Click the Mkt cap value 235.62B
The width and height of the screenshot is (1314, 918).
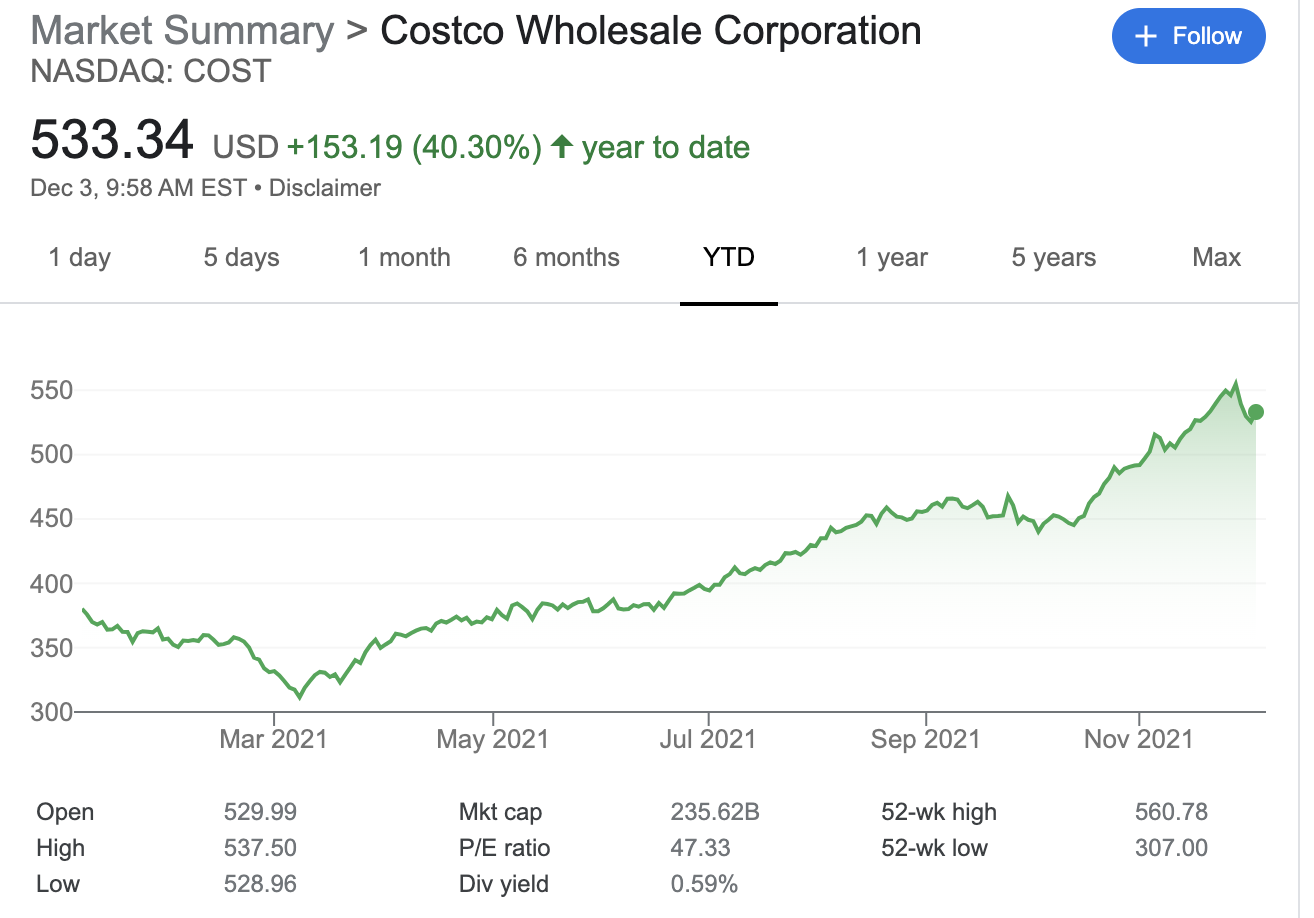click(715, 812)
